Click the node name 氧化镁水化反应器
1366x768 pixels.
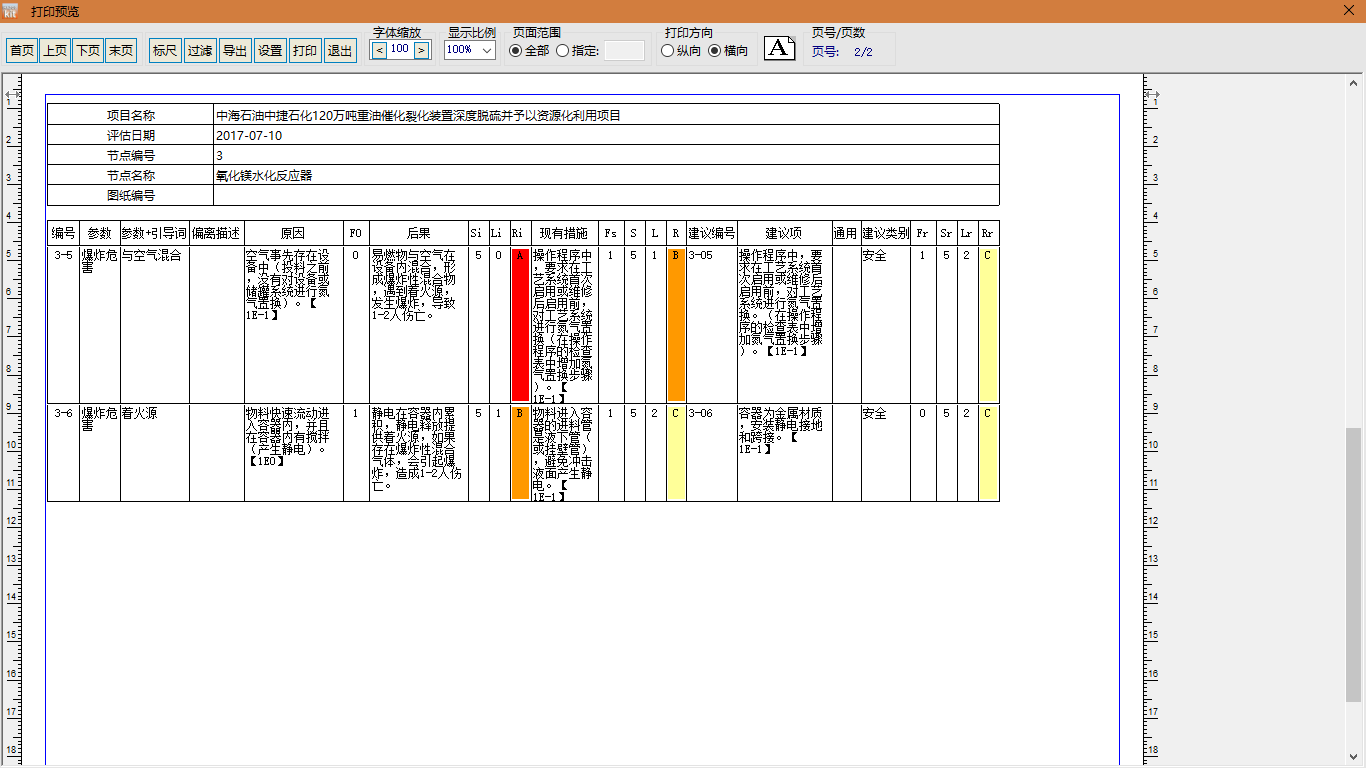pyautogui.click(x=264, y=175)
